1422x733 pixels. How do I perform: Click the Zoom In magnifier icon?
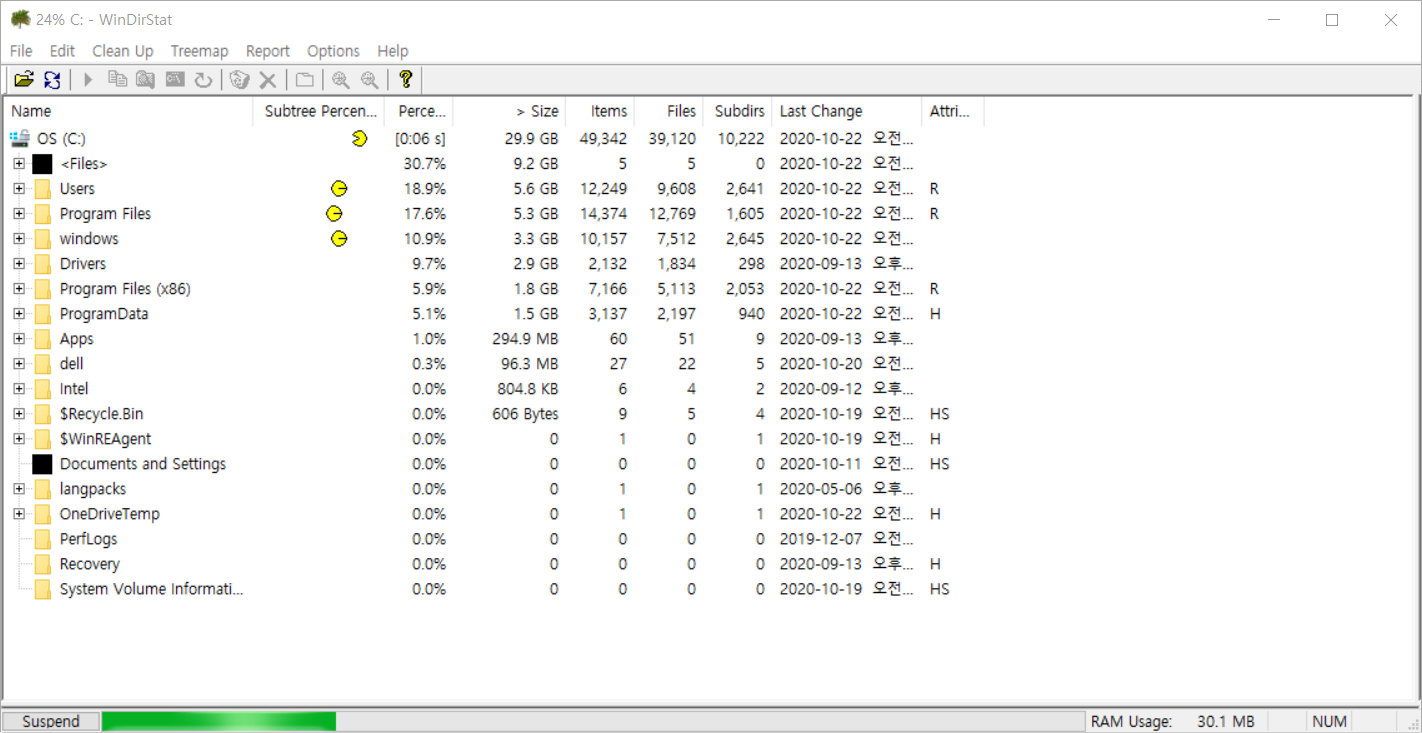coord(341,80)
